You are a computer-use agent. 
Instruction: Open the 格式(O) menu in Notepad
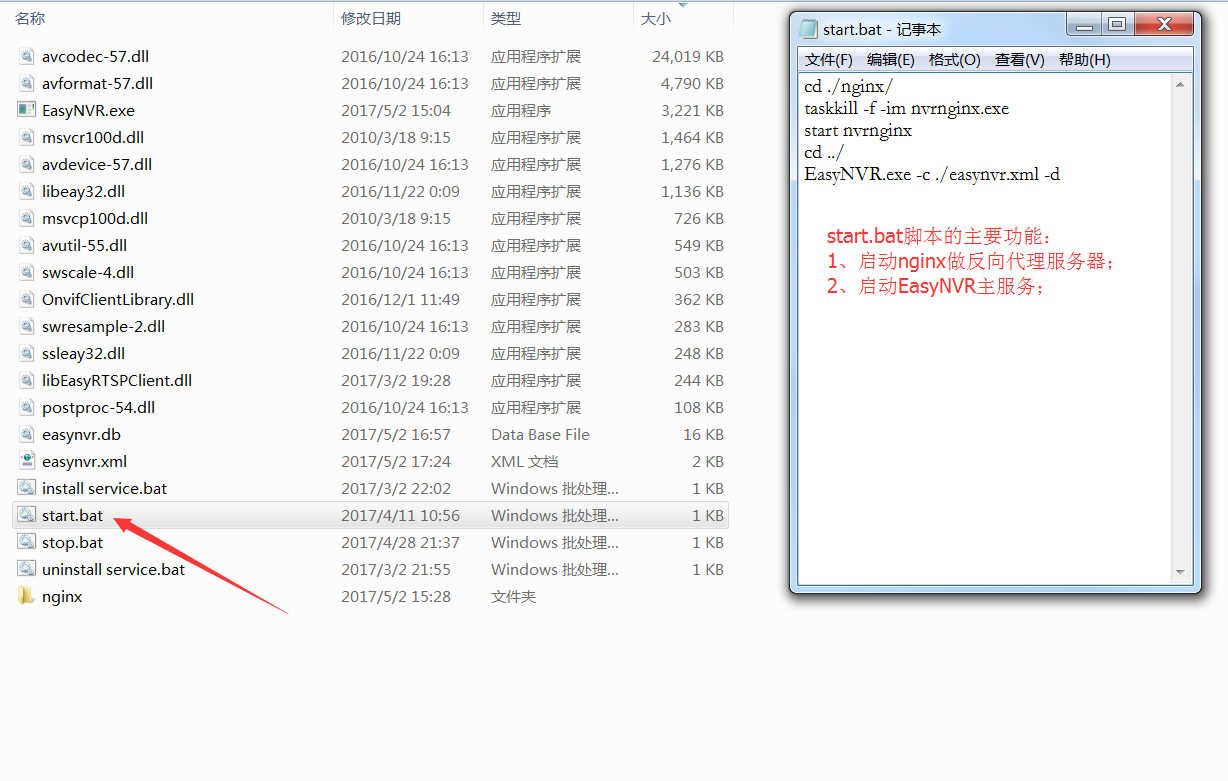point(954,60)
